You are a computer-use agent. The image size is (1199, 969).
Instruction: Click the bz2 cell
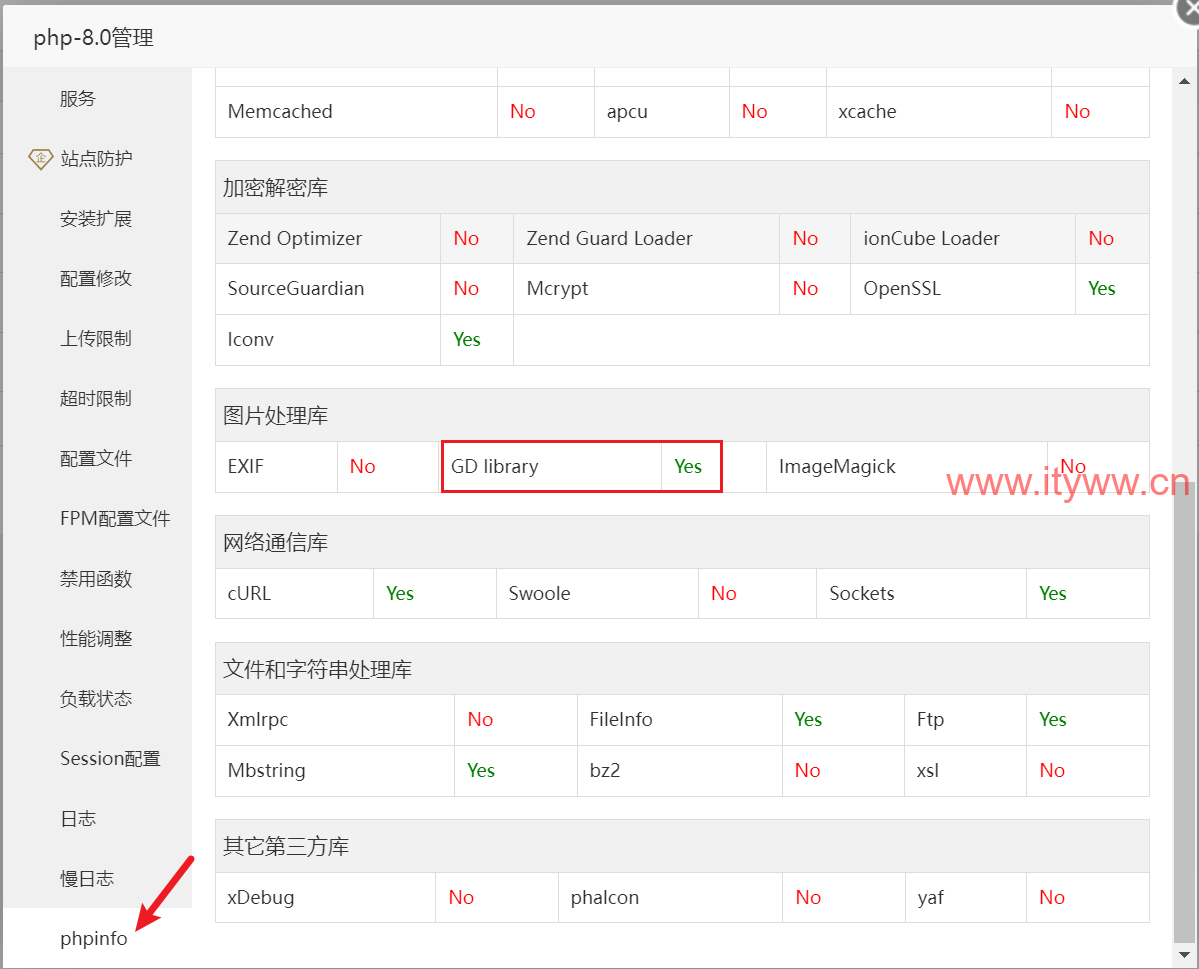point(680,770)
